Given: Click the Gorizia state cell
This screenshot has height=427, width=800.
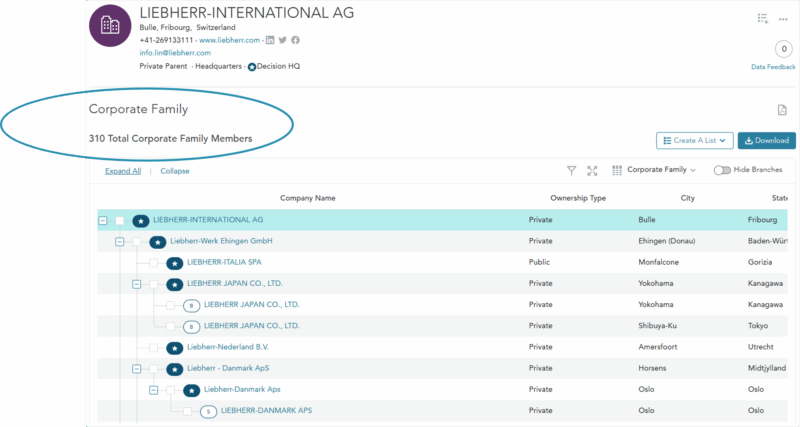Looking at the screenshot, I should (x=760, y=262).
